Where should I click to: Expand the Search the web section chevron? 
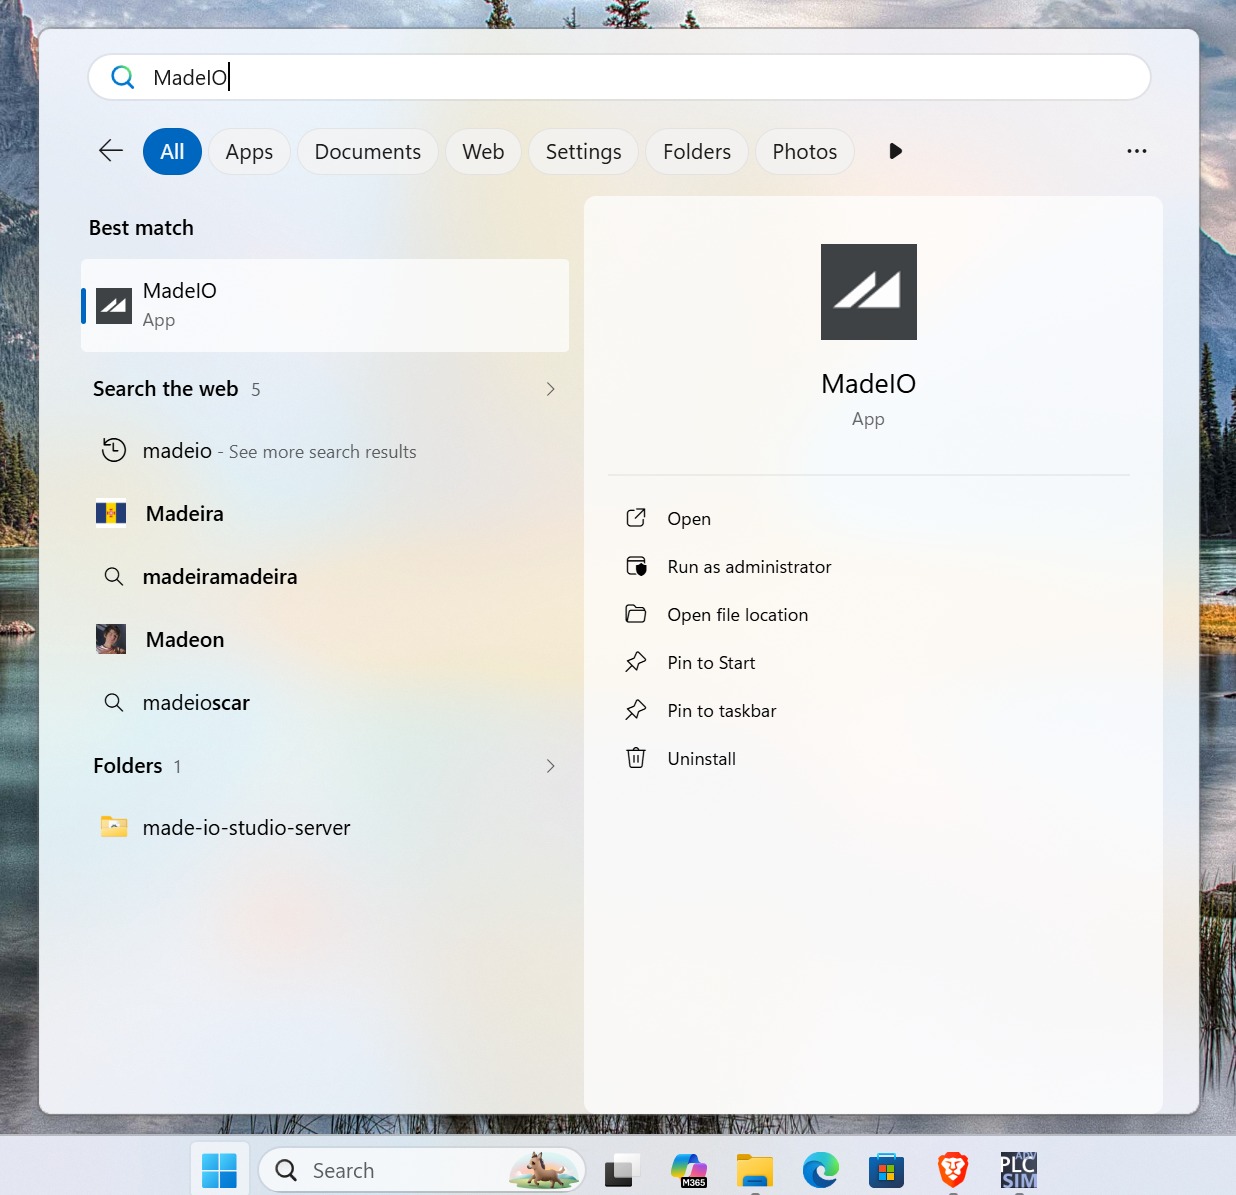(550, 389)
